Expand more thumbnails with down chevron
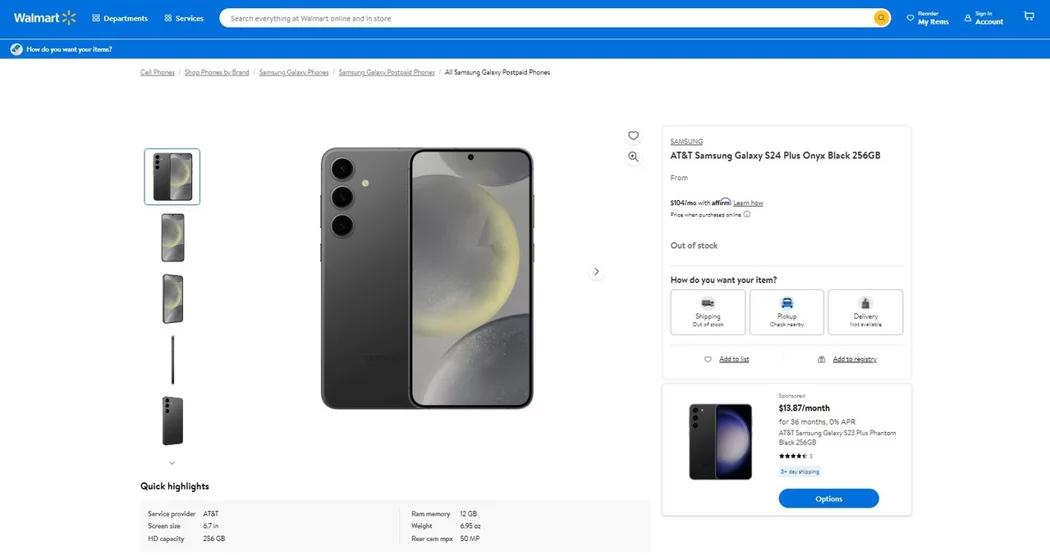Image resolution: width=1050 pixels, height=555 pixels. tap(172, 463)
